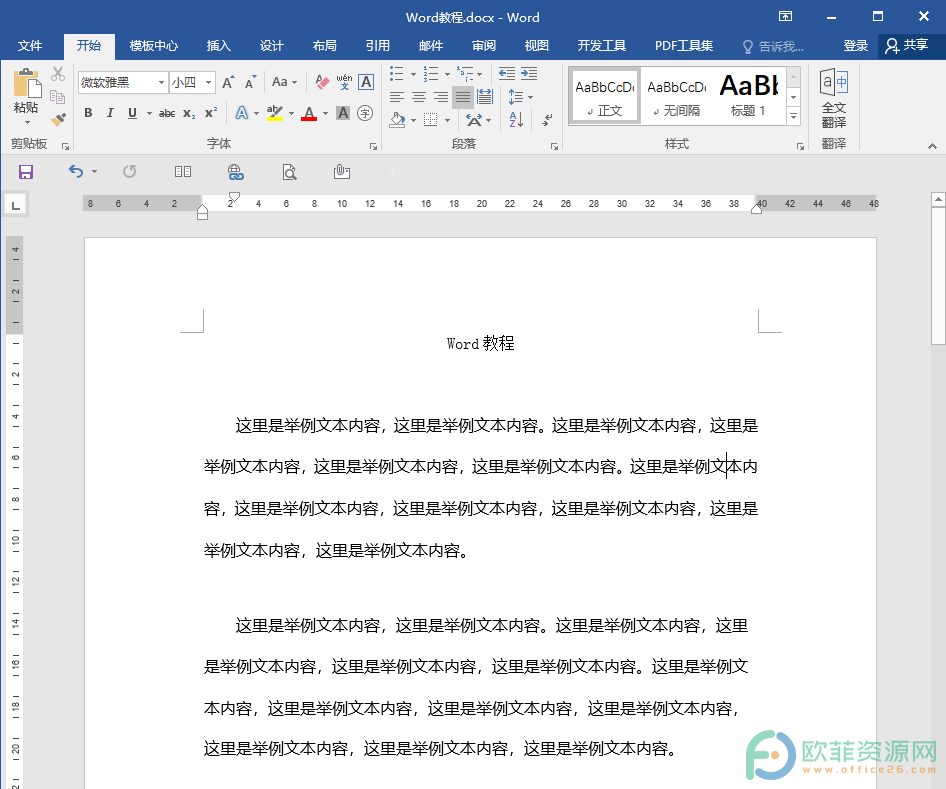946x789 pixels.
Task: Apply the 标题 1 style
Action: tap(748, 97)
